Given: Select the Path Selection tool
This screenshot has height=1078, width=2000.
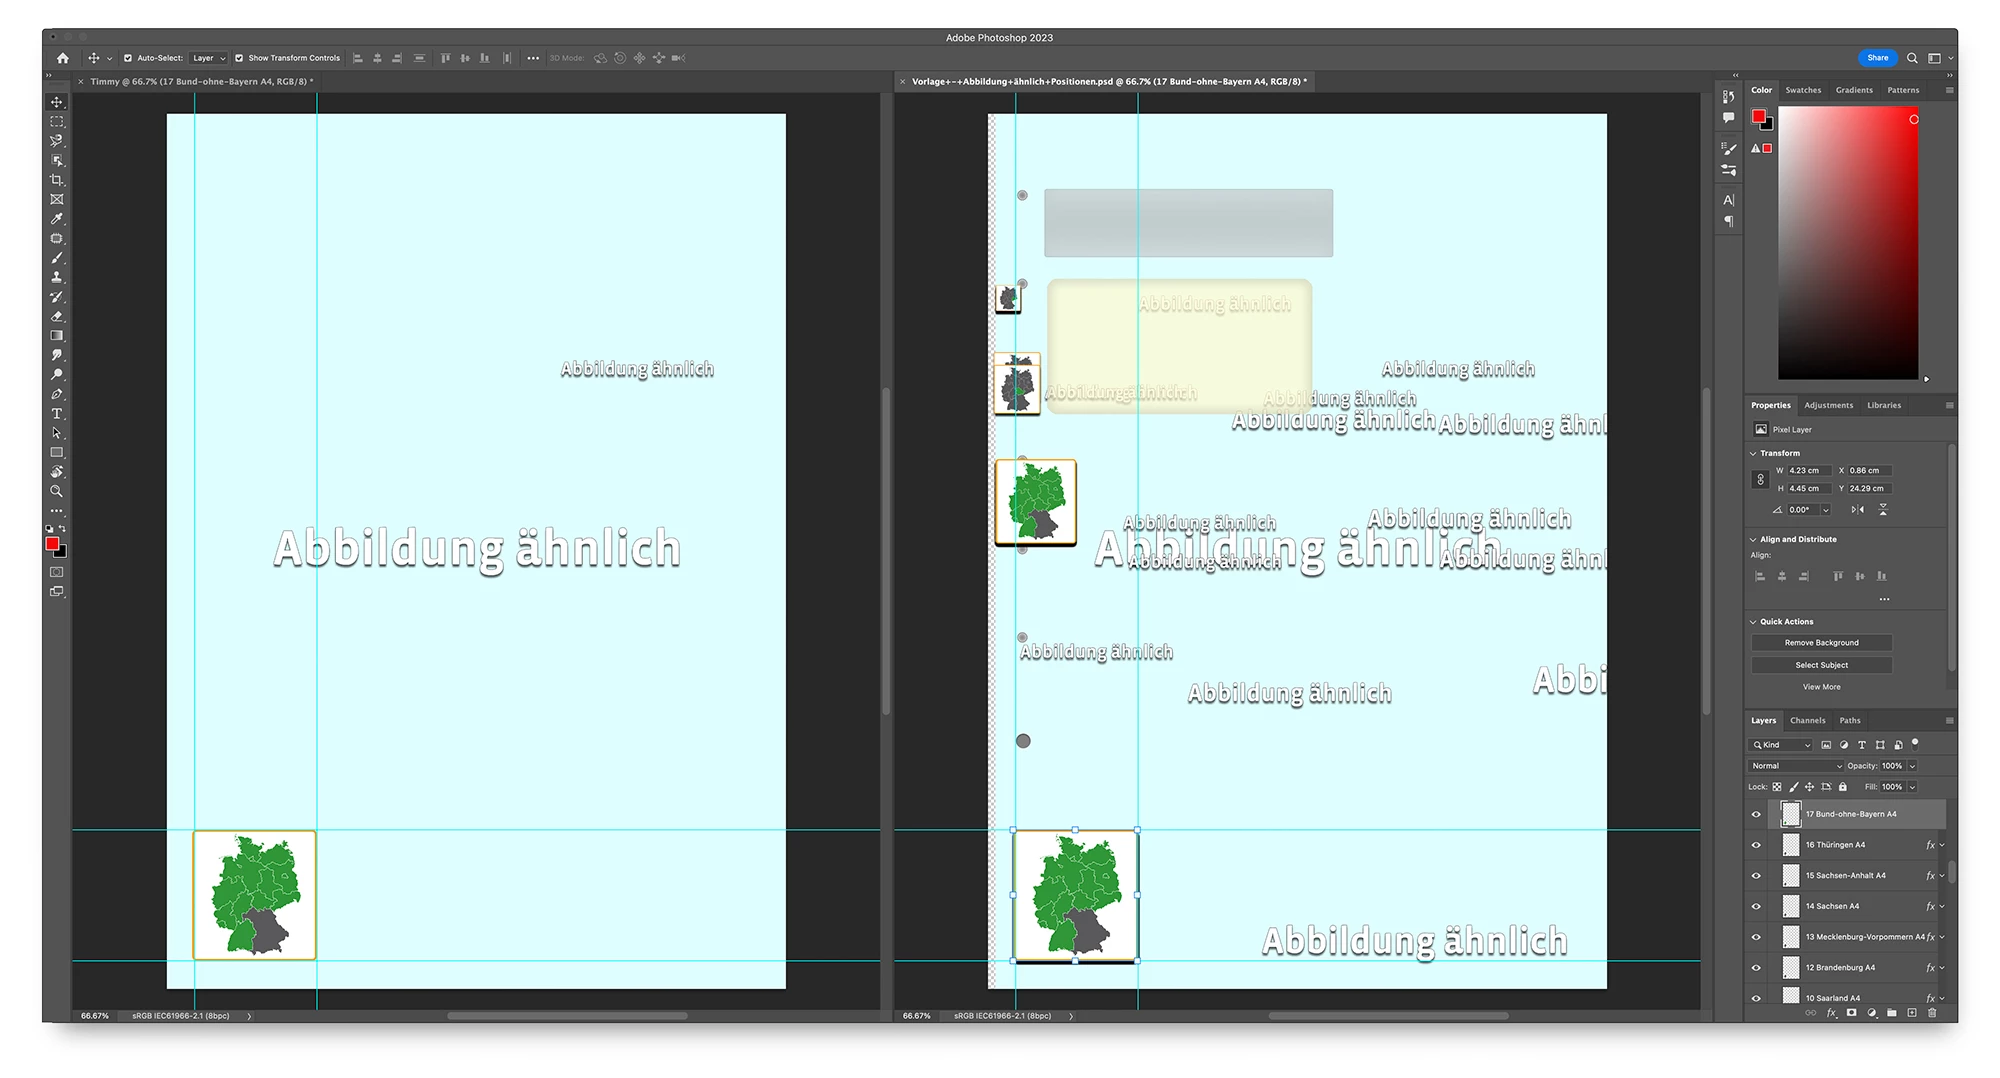Looking at the screenshot, I should pos(57,433).
